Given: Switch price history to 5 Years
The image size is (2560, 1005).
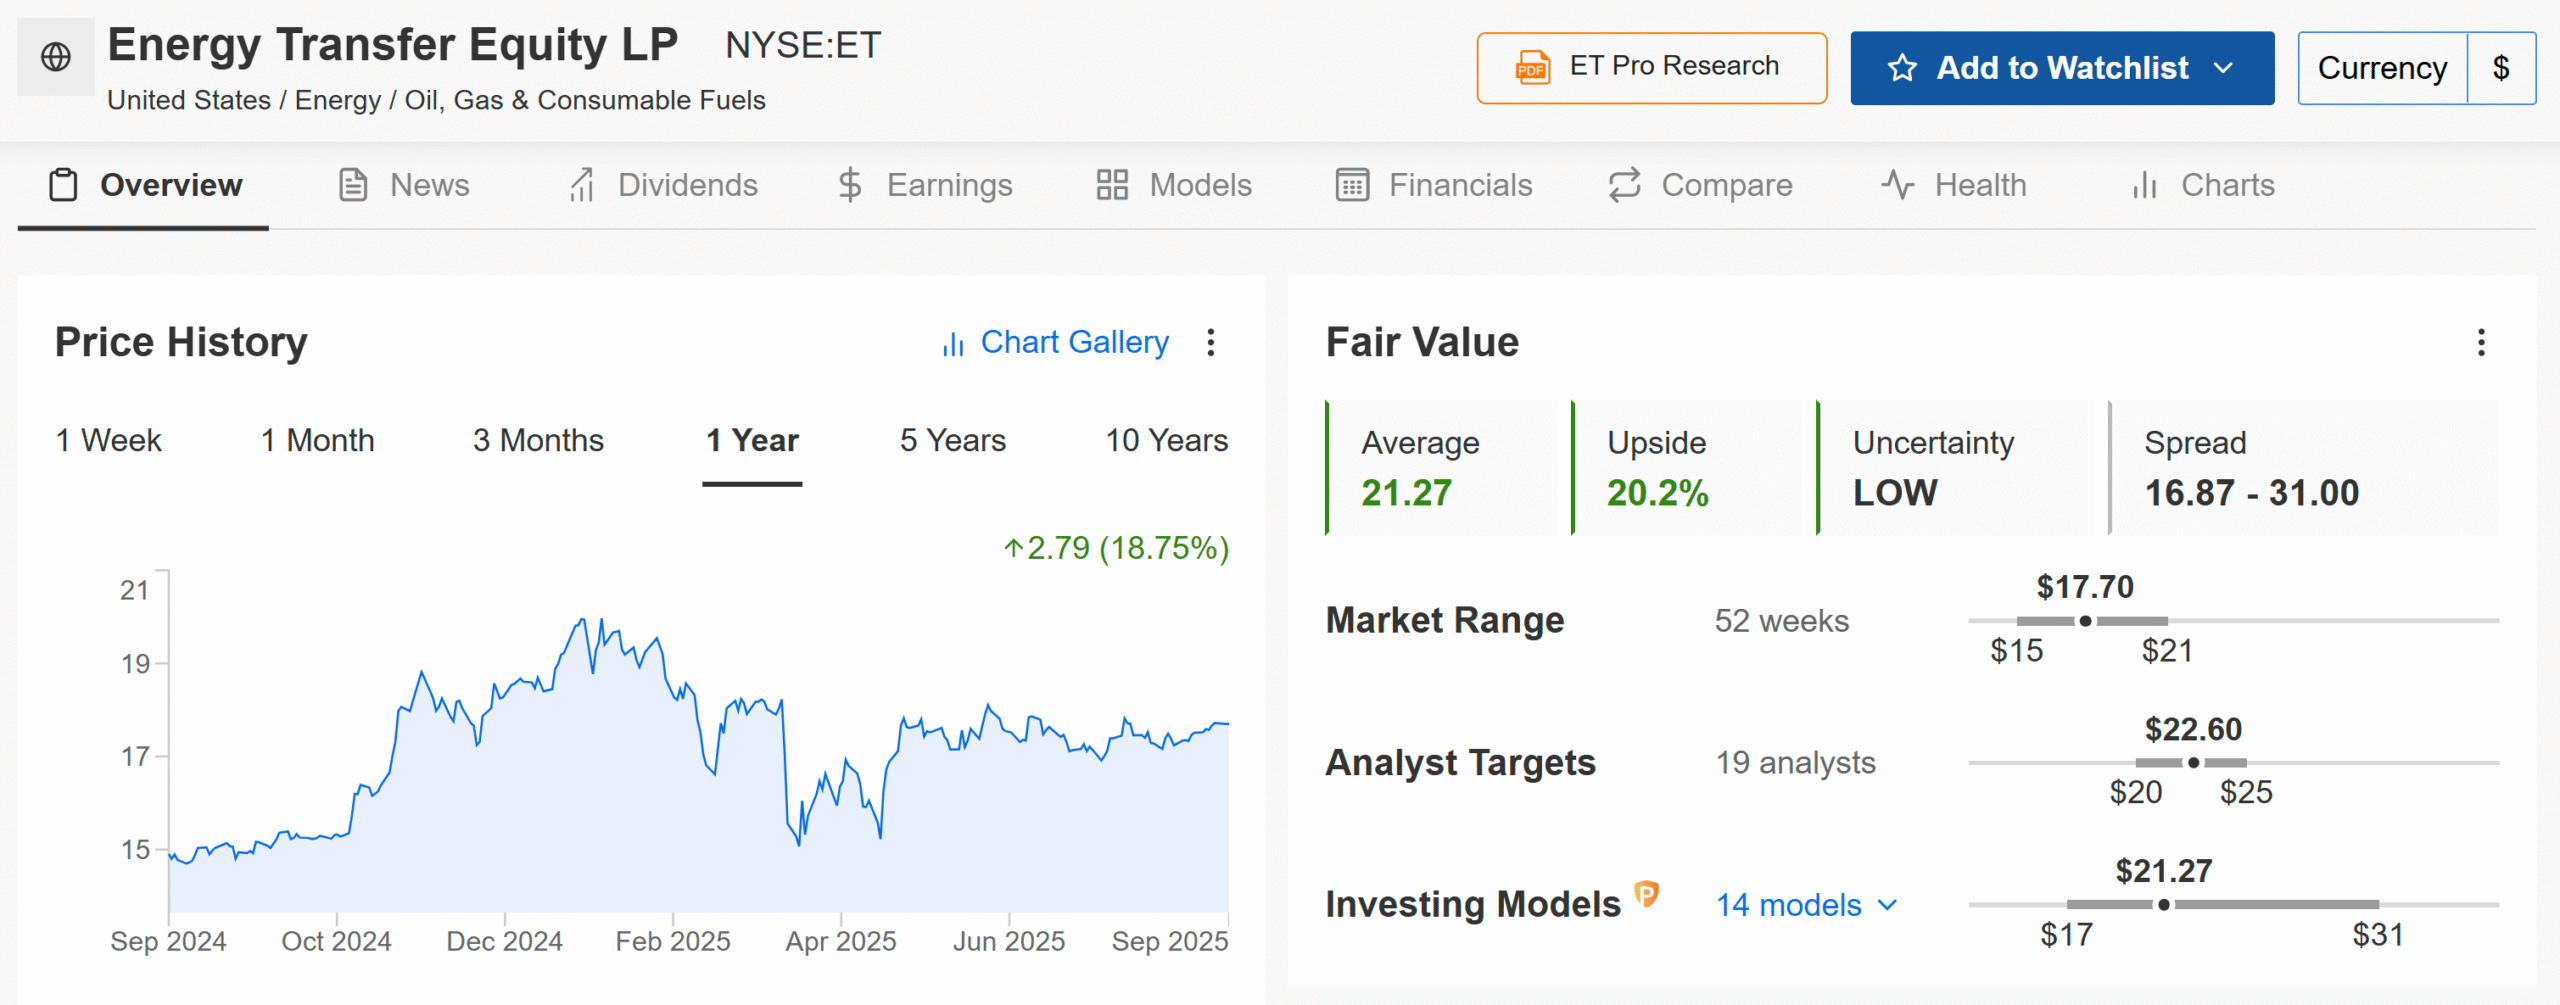Looking at the screenshot, I should click(x=952, y=441).
